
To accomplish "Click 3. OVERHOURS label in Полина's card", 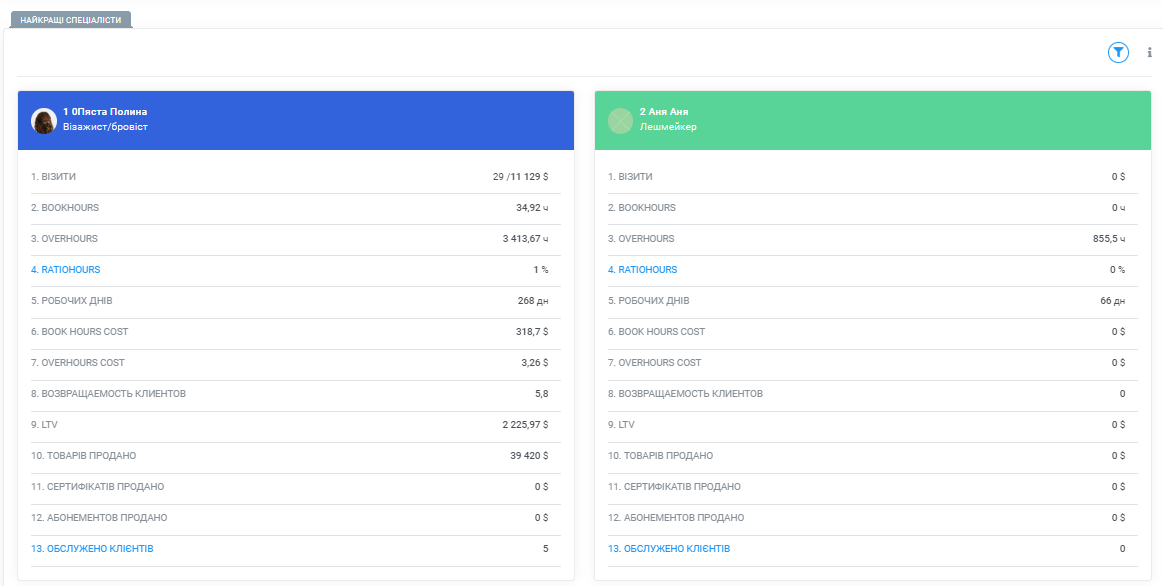I will pos(65,239).
